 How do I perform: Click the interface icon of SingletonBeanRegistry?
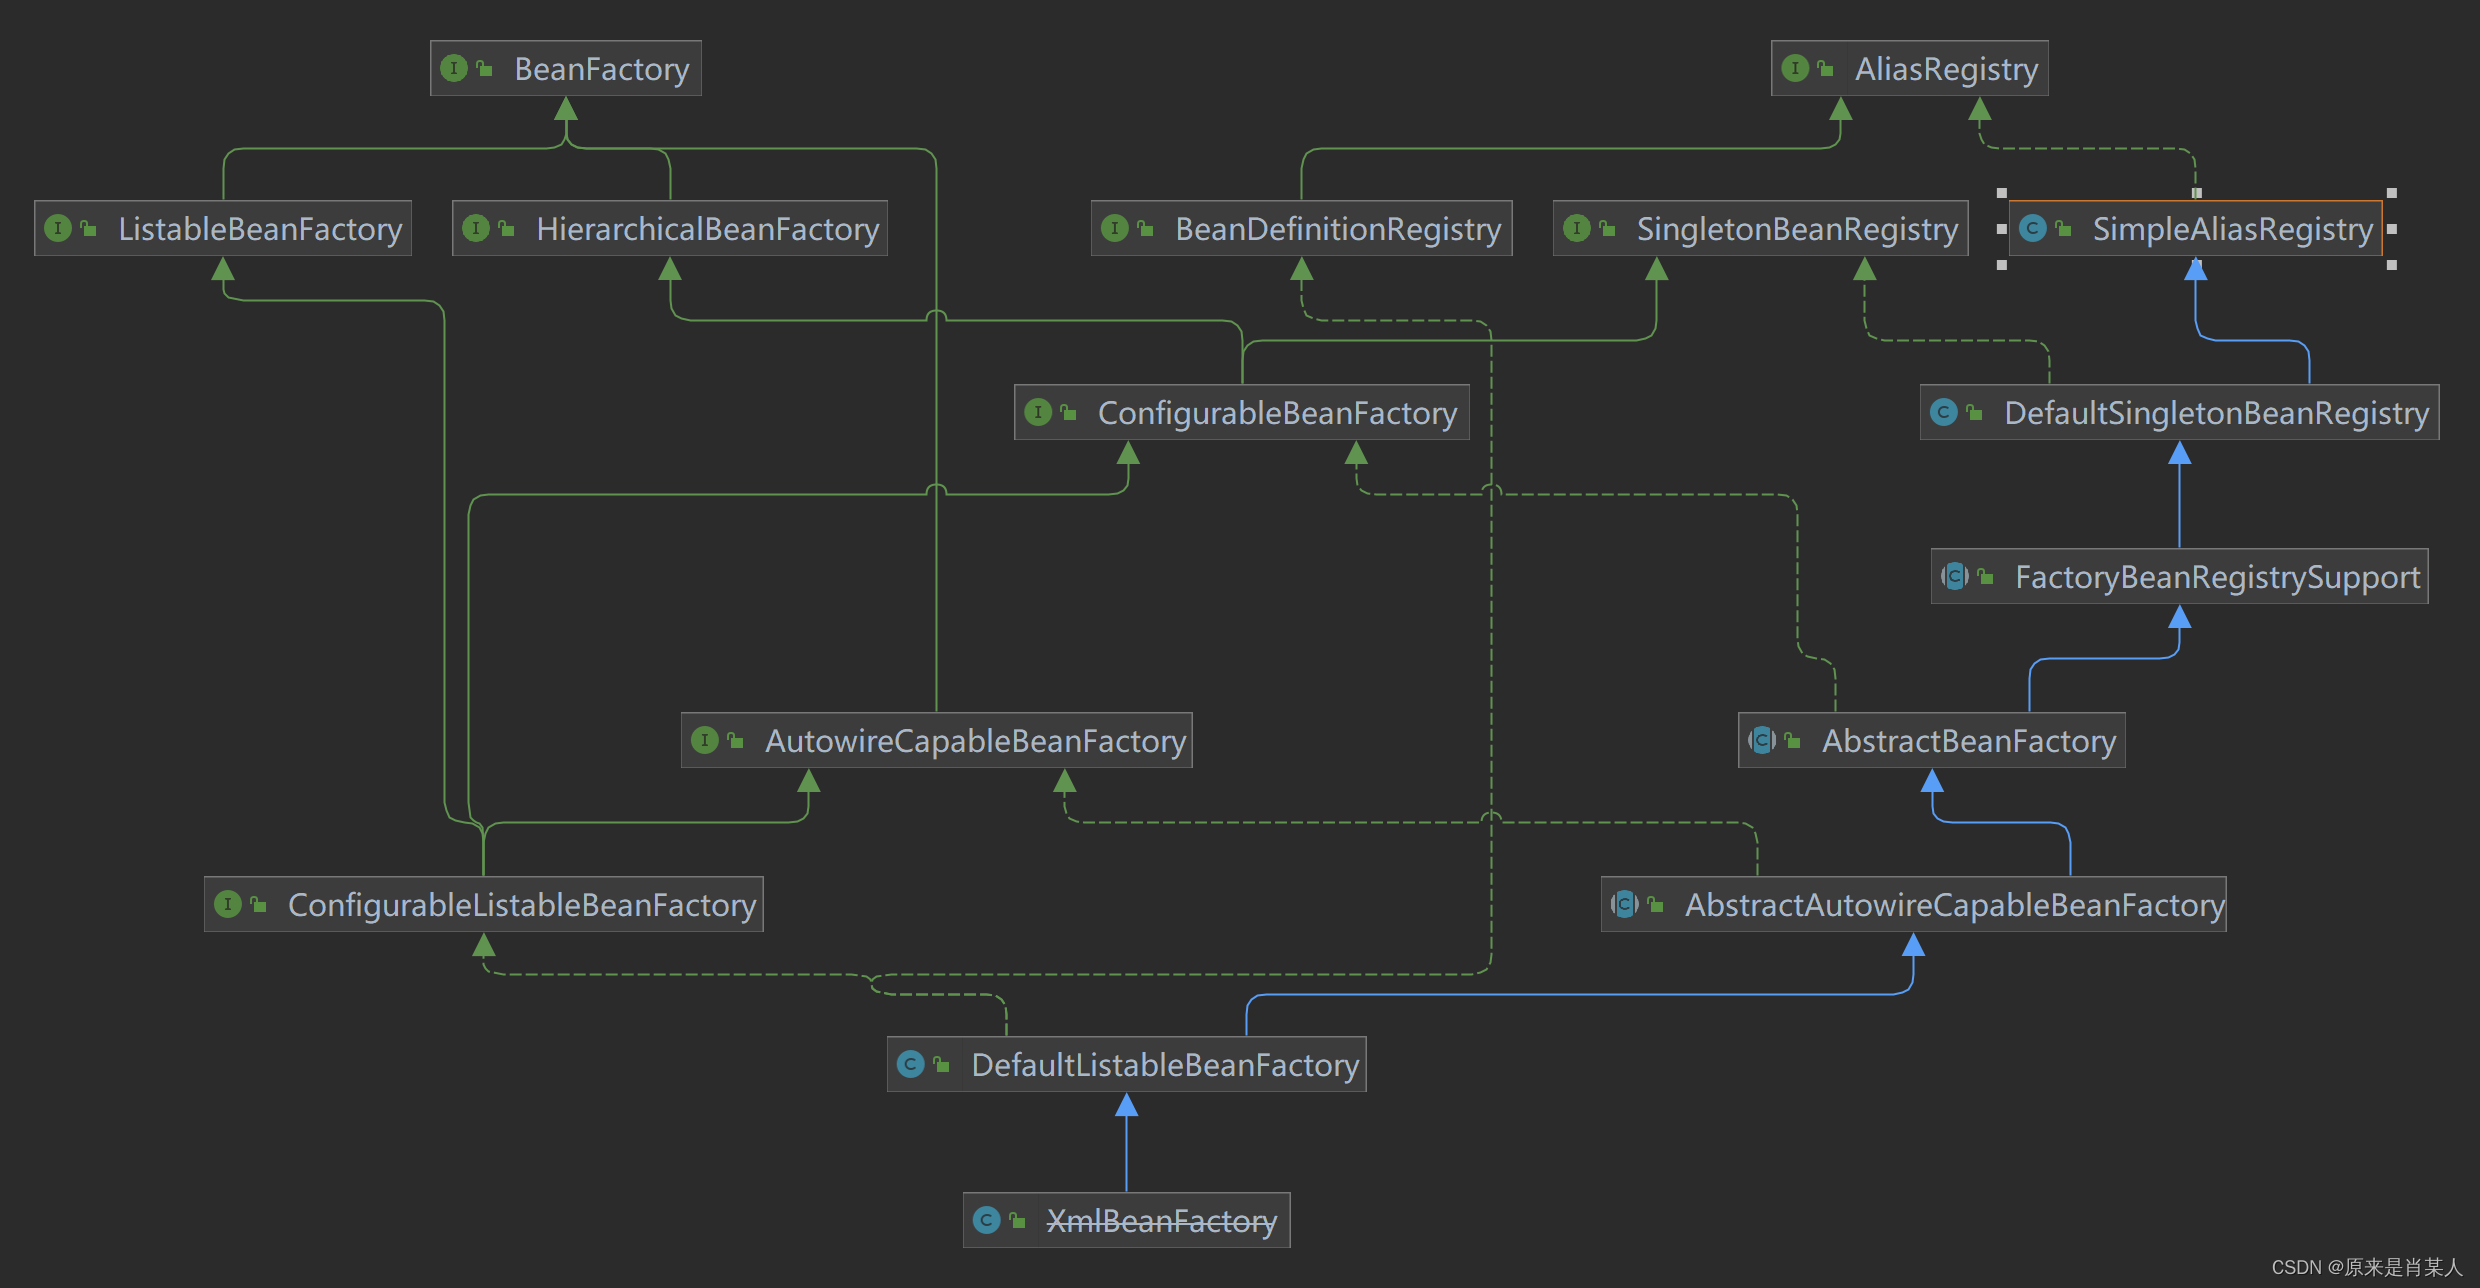tap(1576, 229)
